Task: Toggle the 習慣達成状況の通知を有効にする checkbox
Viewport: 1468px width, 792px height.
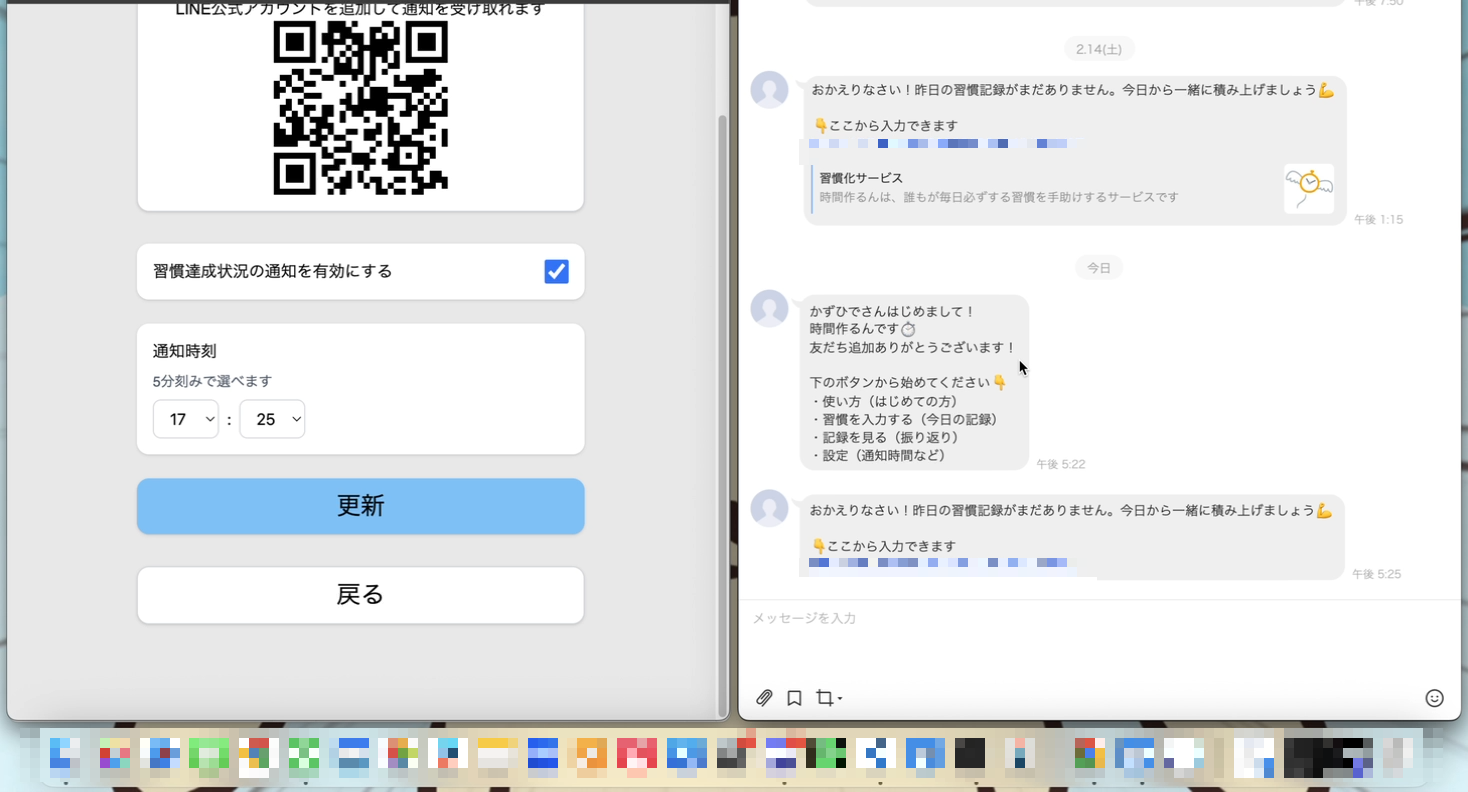Action: (x=556, y=271)
